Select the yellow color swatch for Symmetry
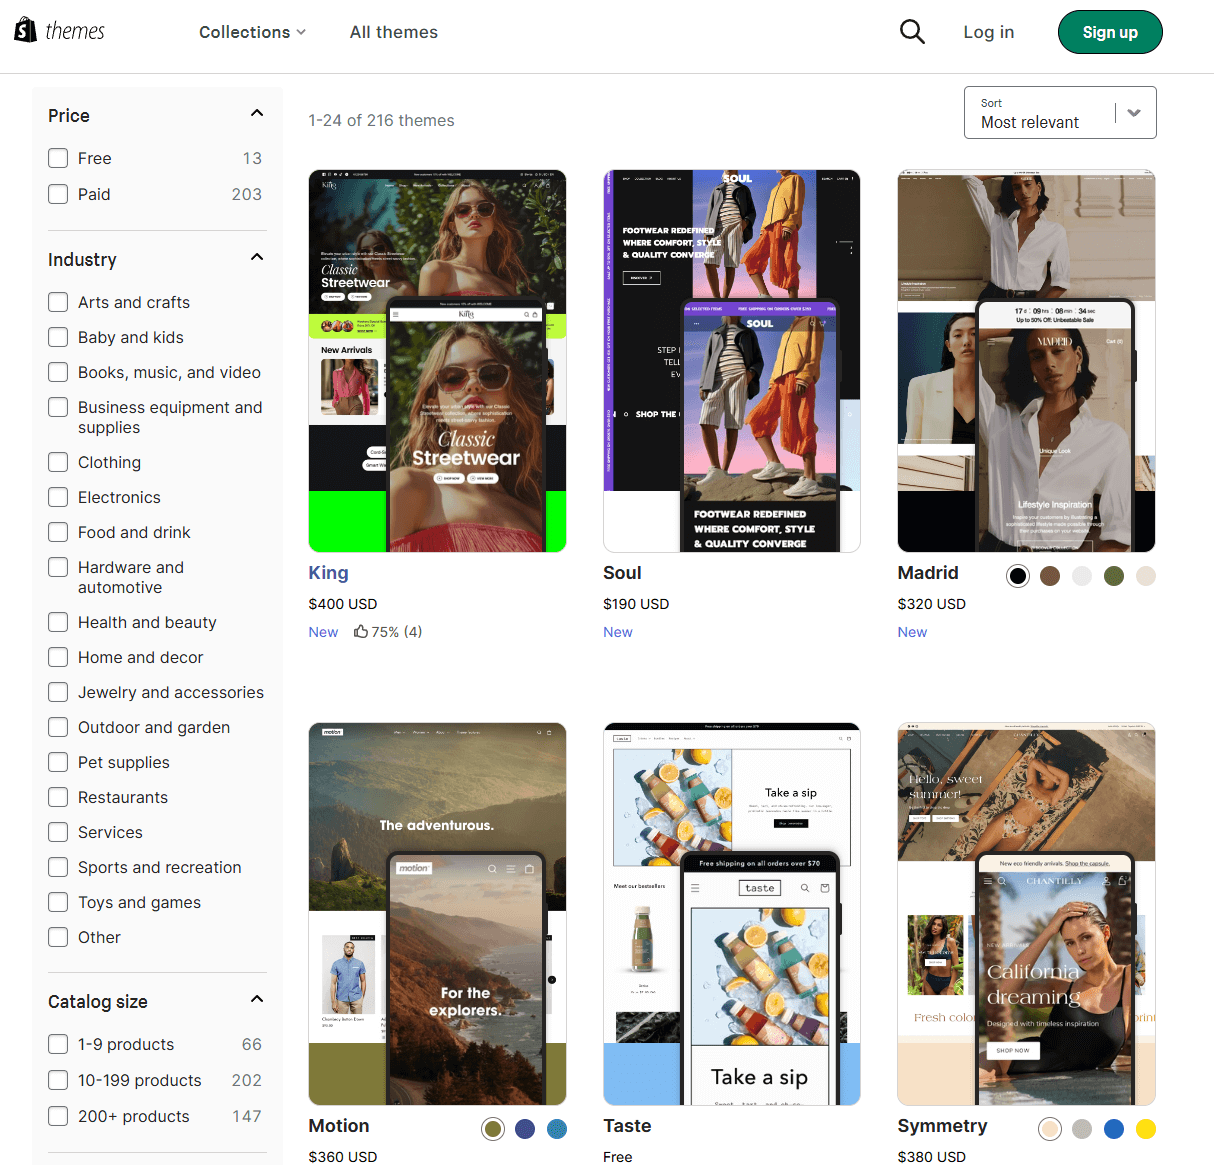This screenshot has height=1165, width=1214. click(1146, 1129)
